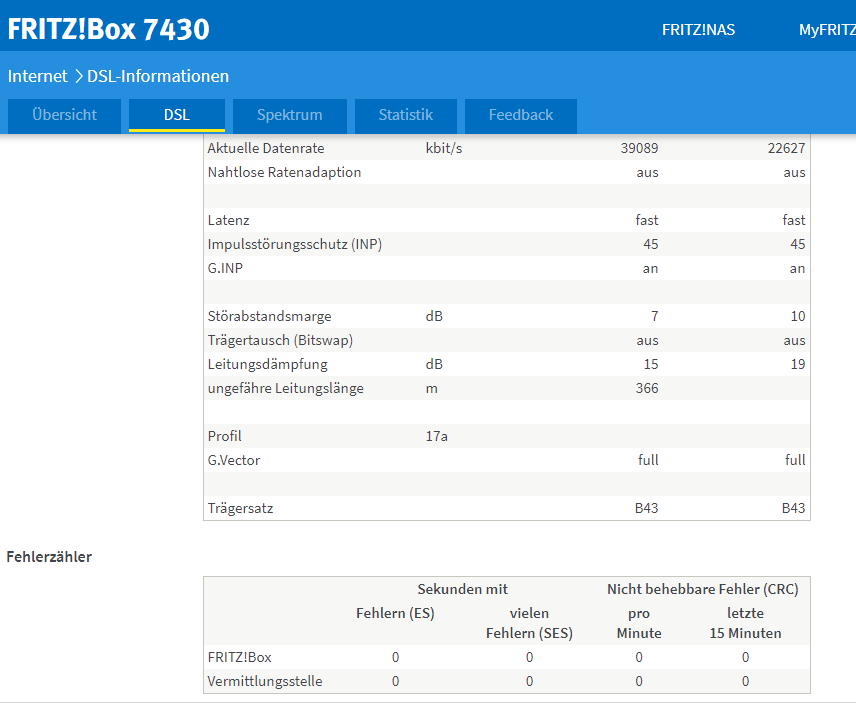Click the DSL-Informationen breadcrumb title
Image resolution: width=856 pixels, height=720 pixels.
tap(158, 76)
